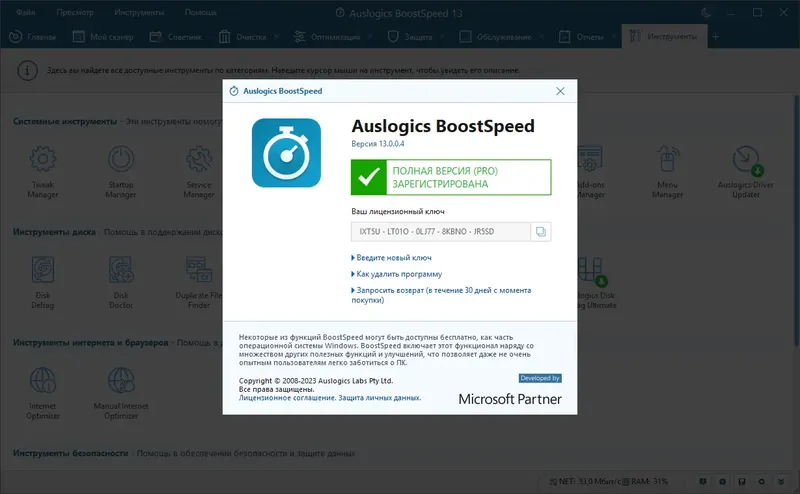
Task: Switch to the Мой сканер tab
Action: point(103,37)
